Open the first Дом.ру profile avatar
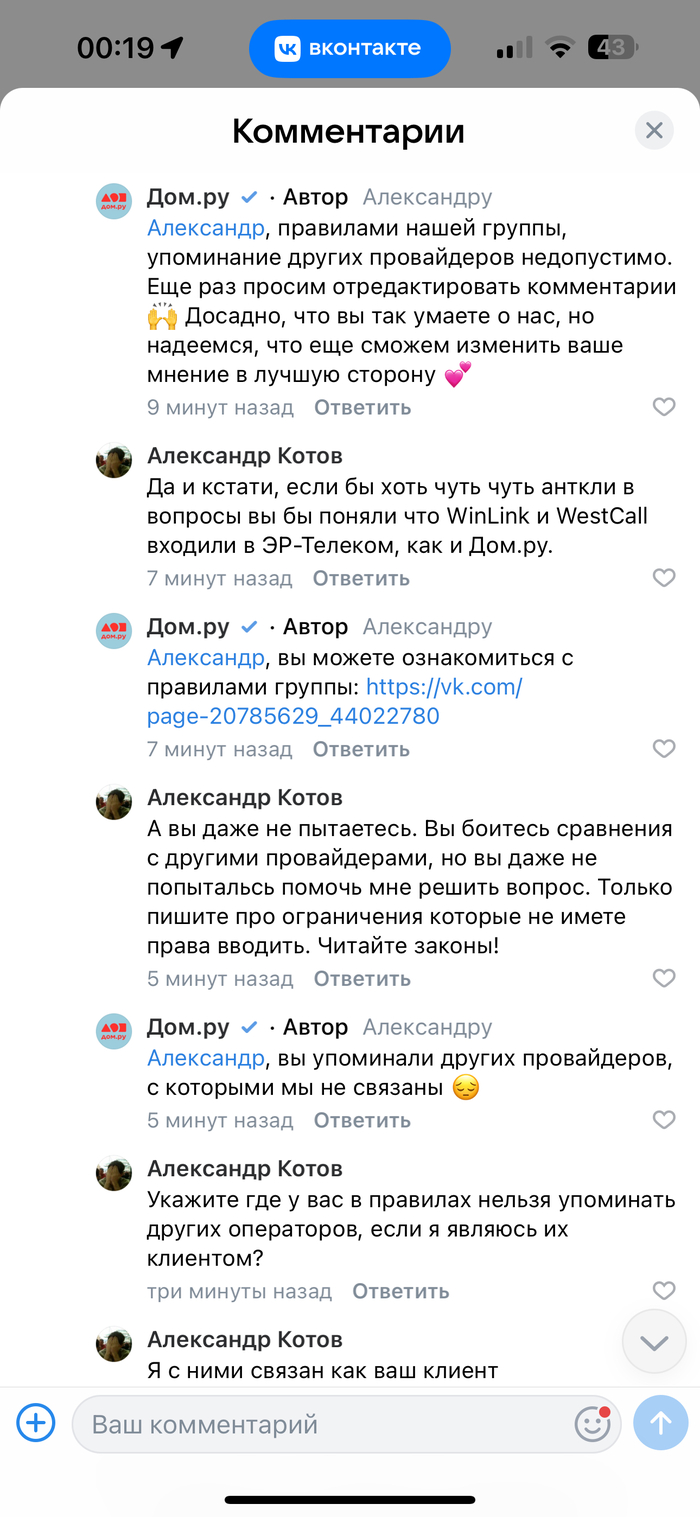Screen dimensions: 700x1517 pos(114,202)
